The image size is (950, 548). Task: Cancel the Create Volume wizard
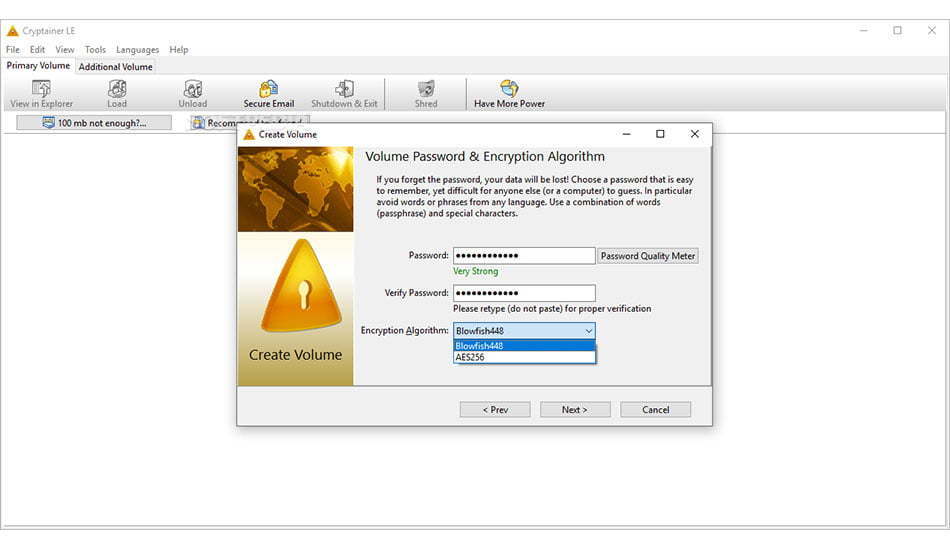pos(656,410)
